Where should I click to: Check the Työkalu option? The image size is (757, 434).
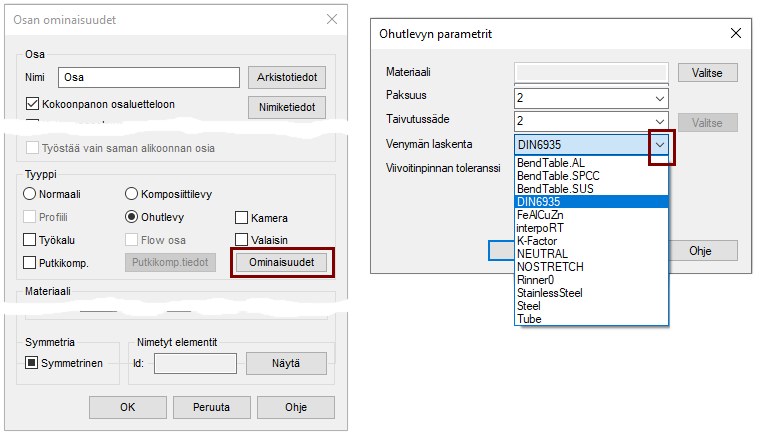(30, 240)
